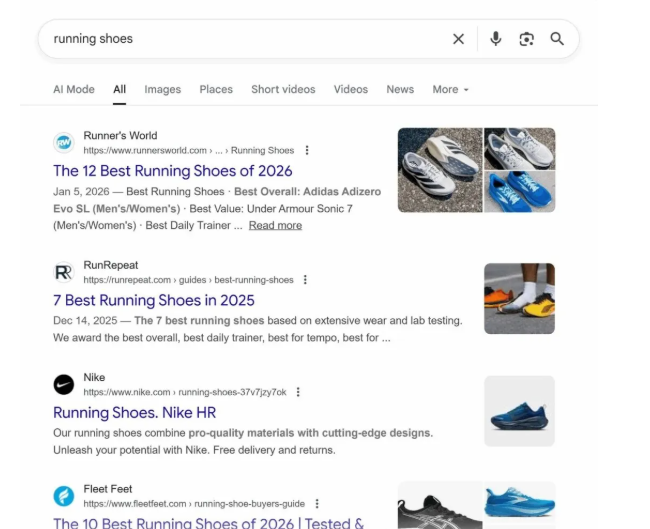Open options menu for Fleet Feet result
This screenshot has height=529, width=650.
point(317,503)
